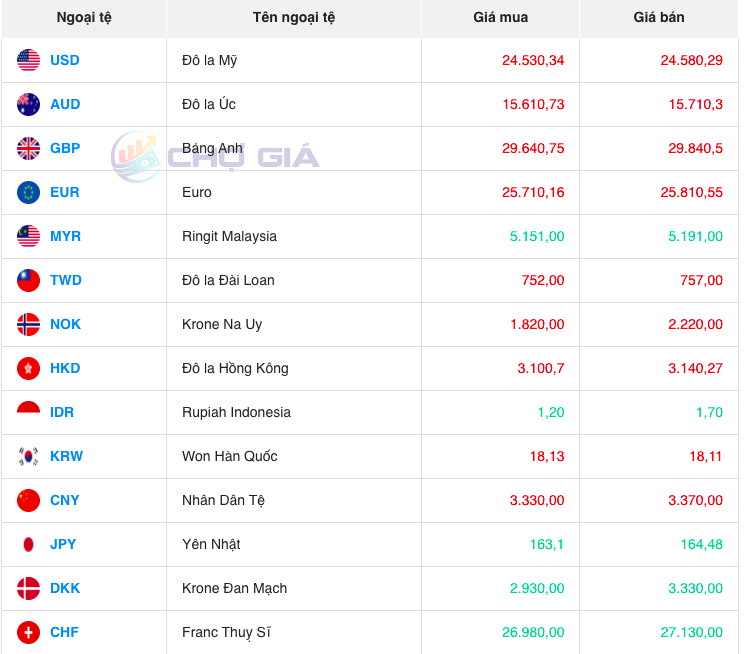Open the CNY currency link
Image resolution: width=744 pixels, height=654 pixels.
[65, 500]
